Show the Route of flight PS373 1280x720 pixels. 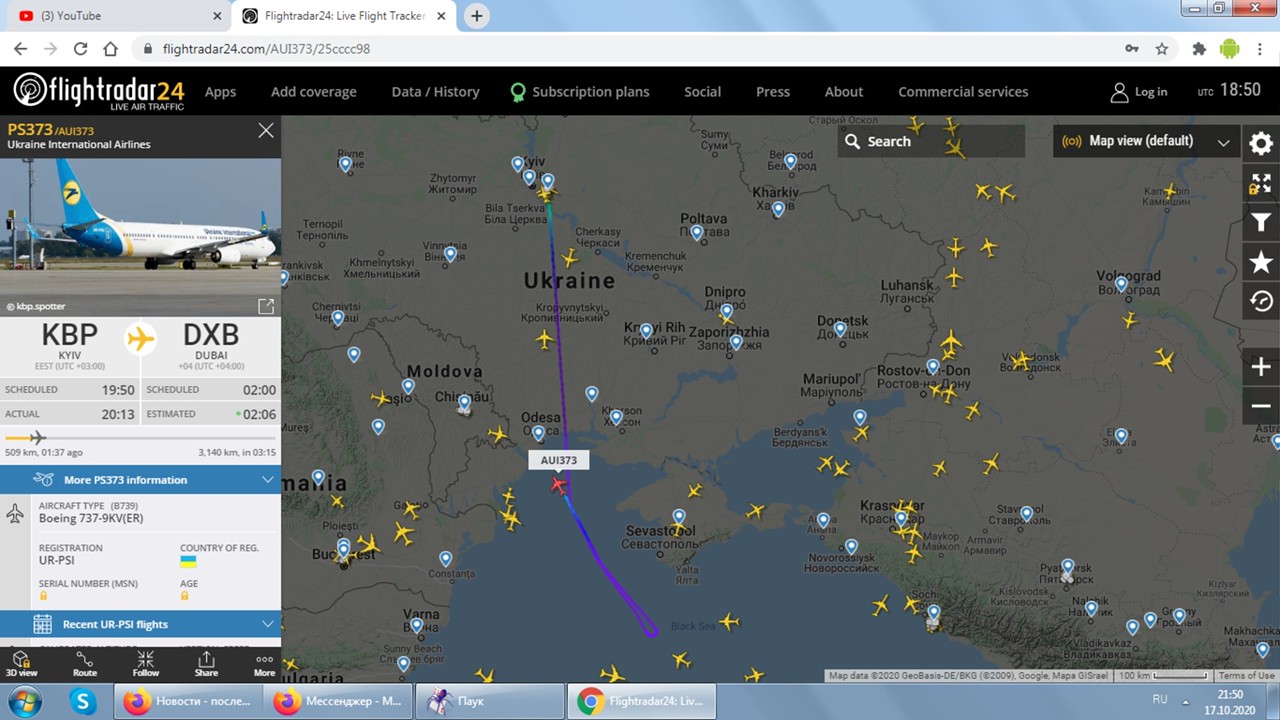pyautogui.click(x=85, y=664)
